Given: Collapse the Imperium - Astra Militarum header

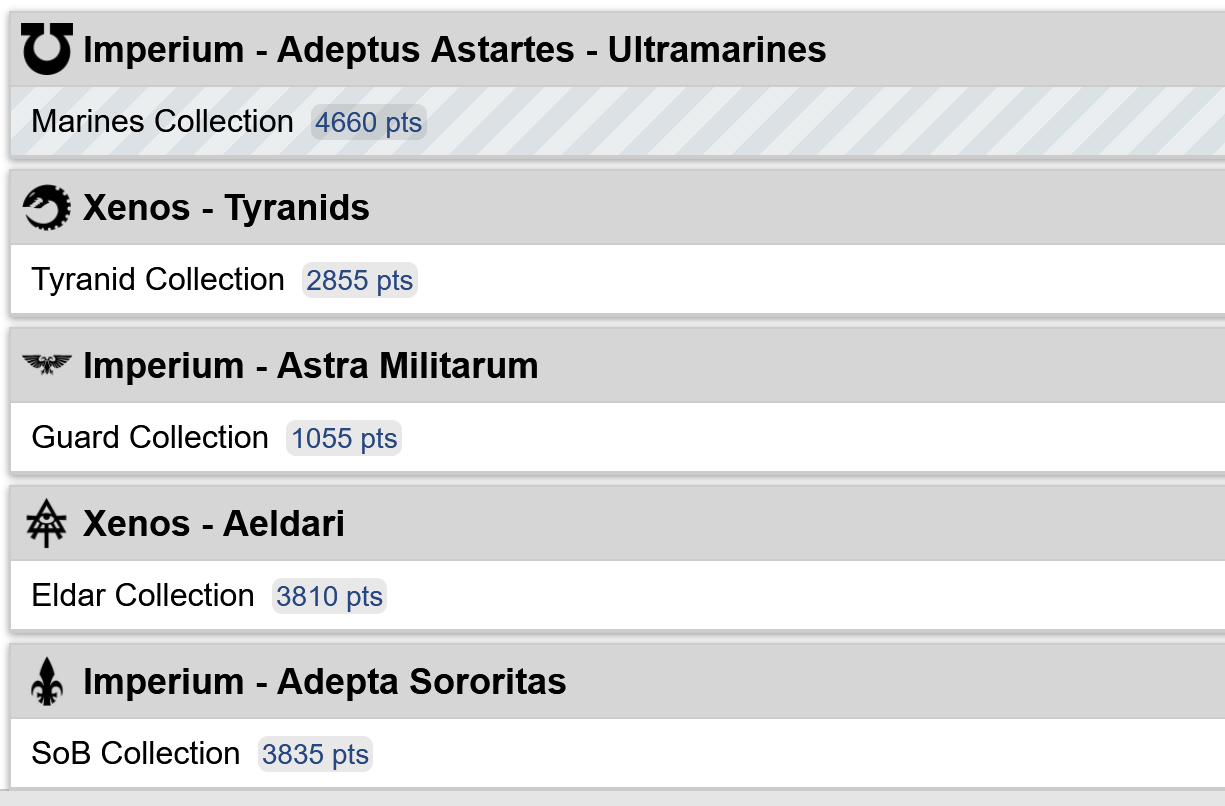Looking at the screenshot, I should [618, 365].
